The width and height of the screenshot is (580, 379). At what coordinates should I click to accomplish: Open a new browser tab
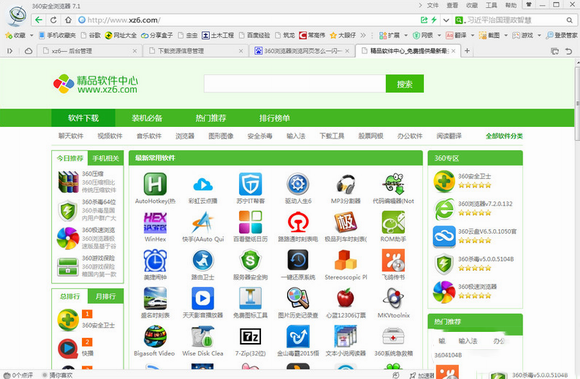(467, 51)
